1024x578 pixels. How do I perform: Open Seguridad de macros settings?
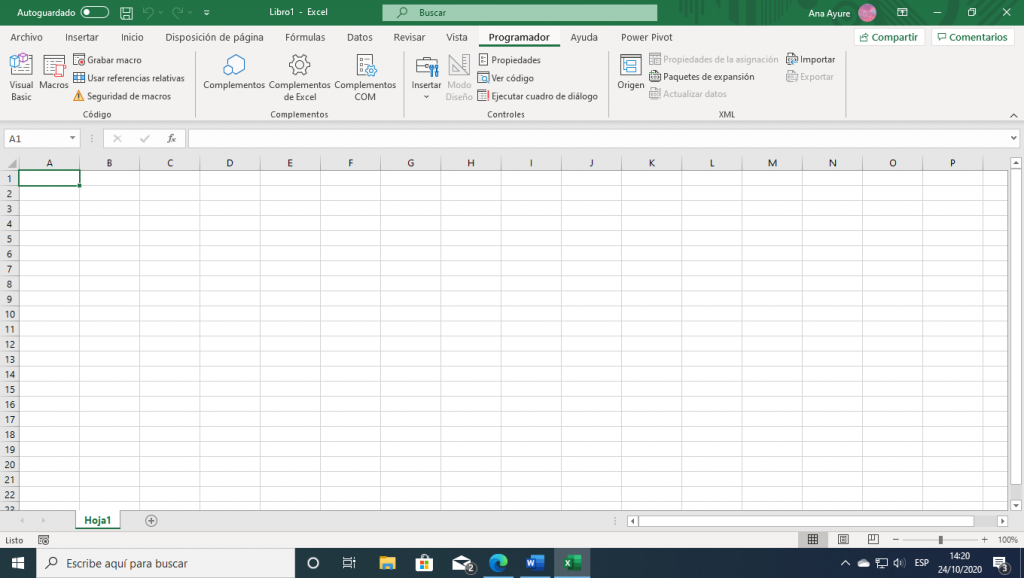[x=122, y=96]
